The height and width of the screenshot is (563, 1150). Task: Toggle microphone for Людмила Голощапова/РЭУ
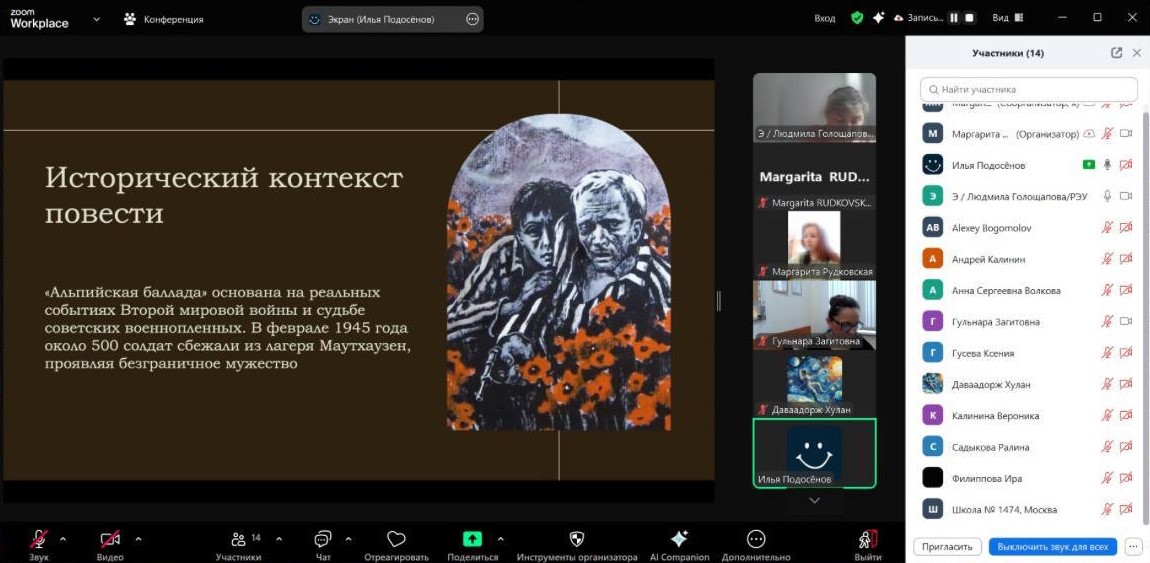pos(1107,196)
